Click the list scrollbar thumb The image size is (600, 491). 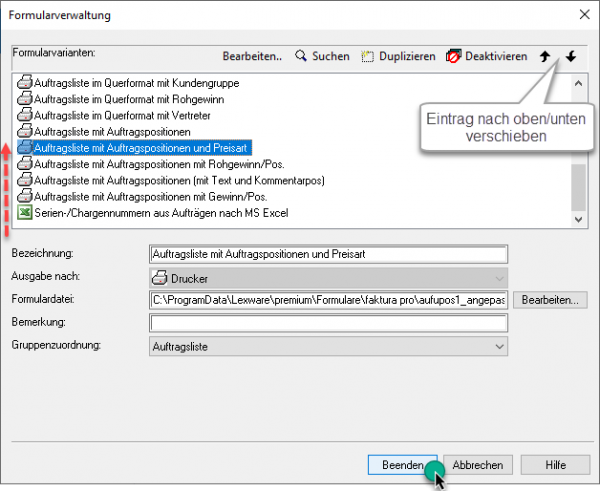[578, 187]
